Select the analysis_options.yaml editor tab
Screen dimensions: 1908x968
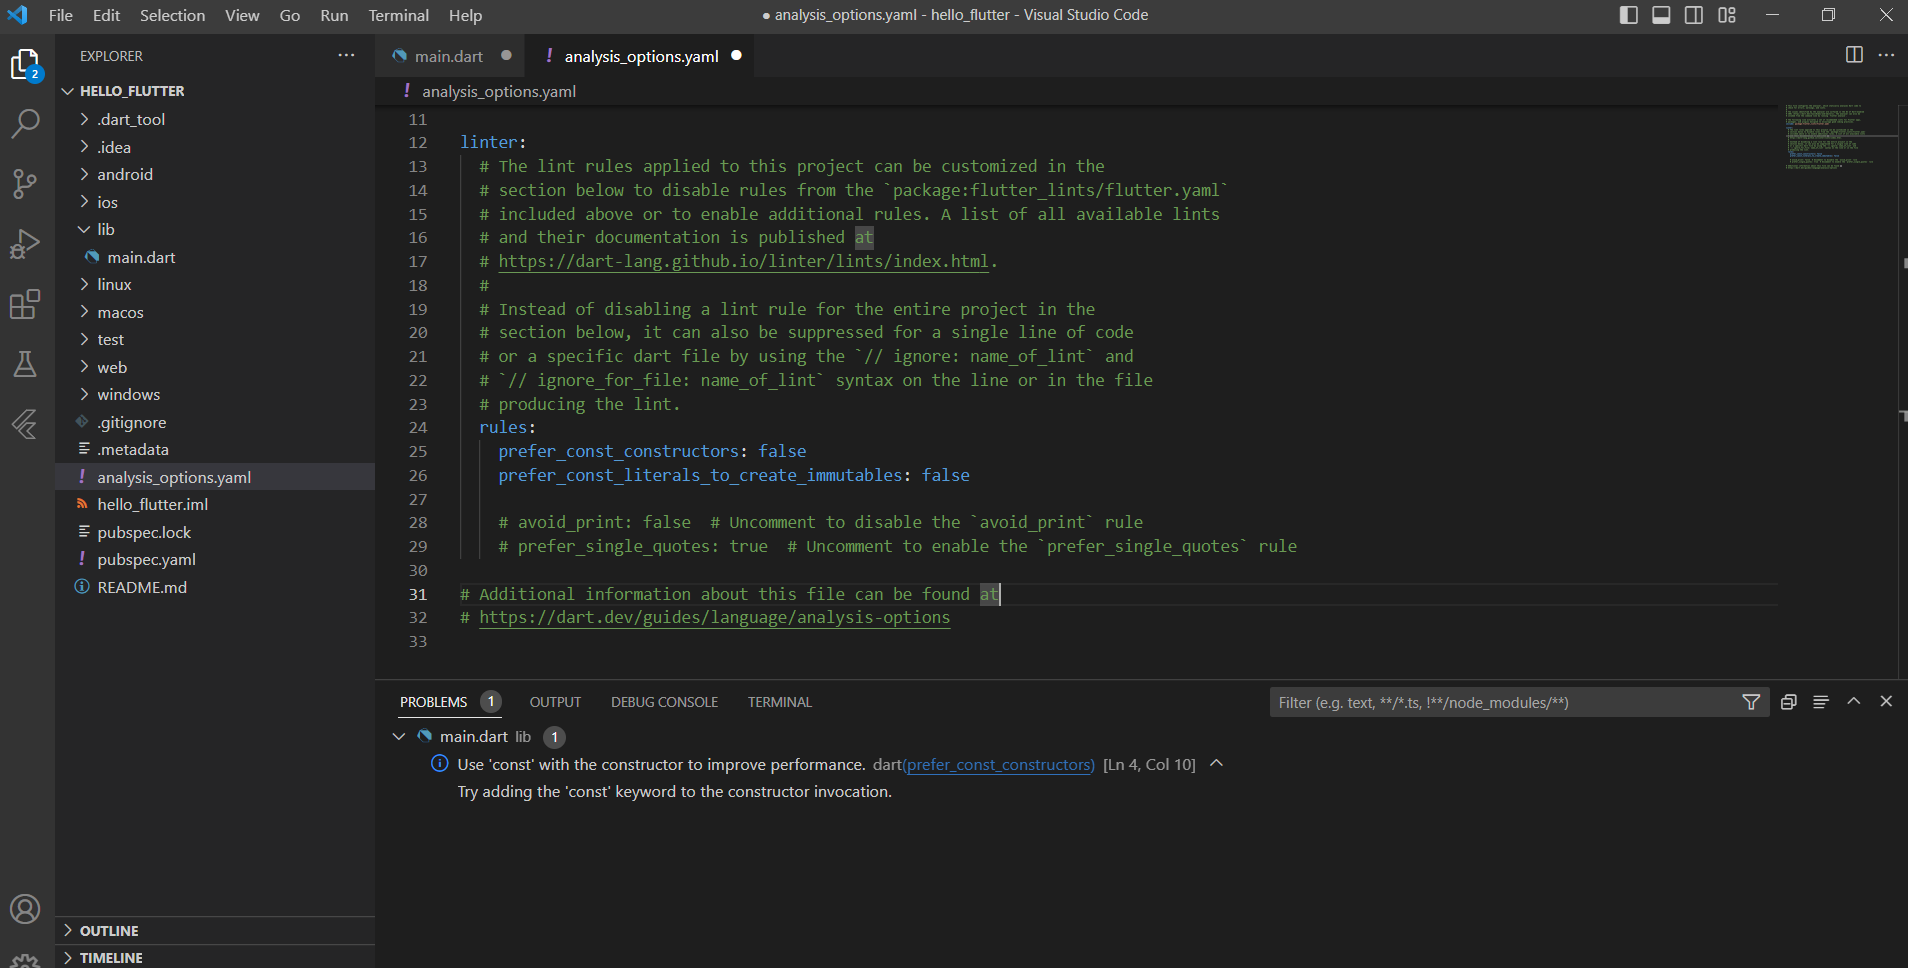tap(640, 56)
